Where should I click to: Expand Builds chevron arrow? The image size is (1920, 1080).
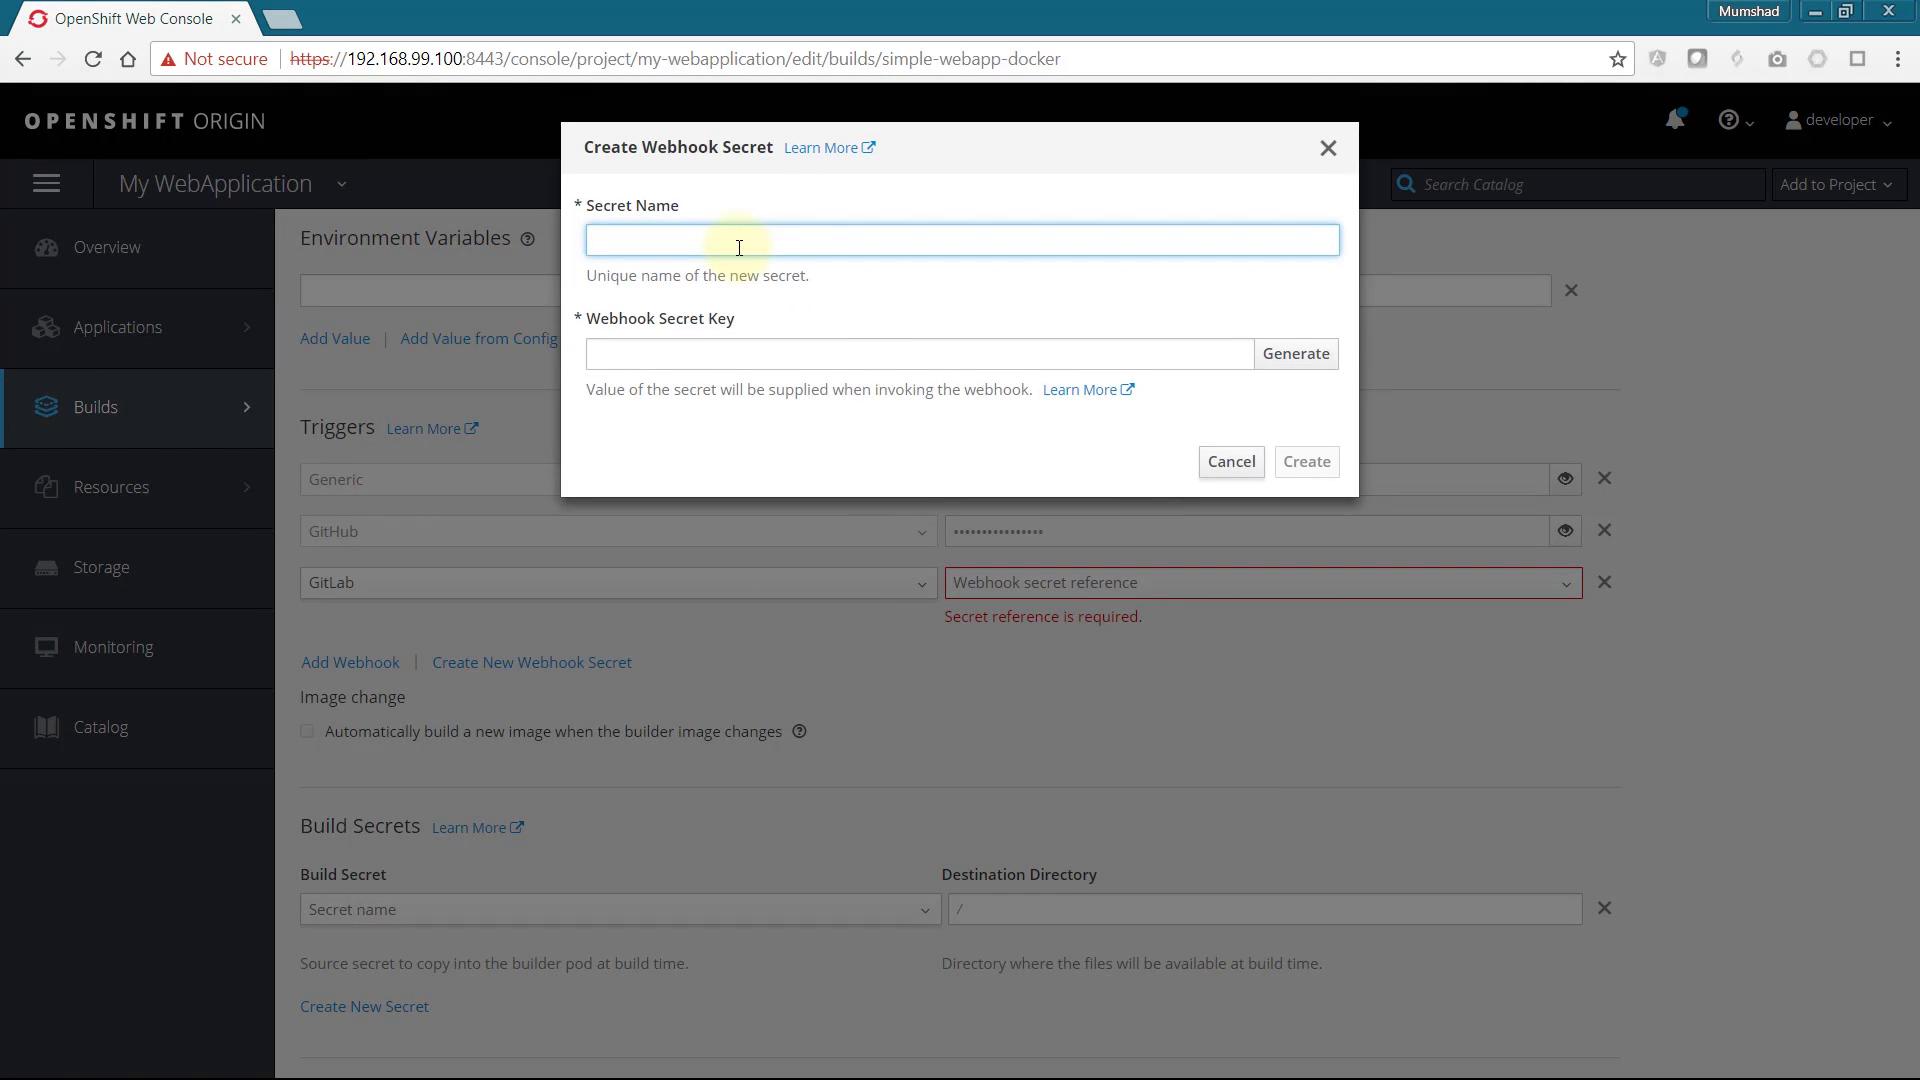coord(247,408)
